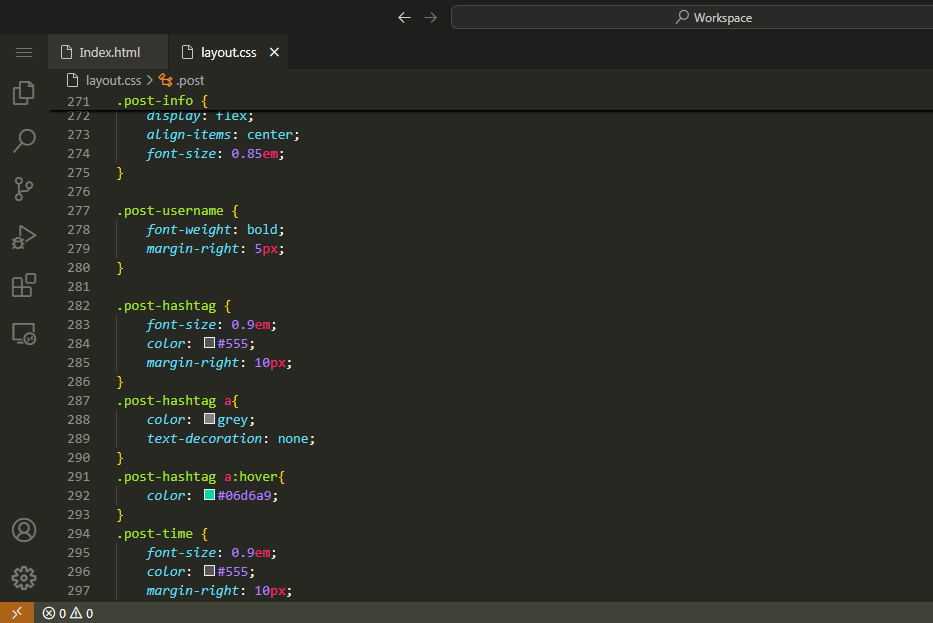Open the Accounts menu icon
Viewport: 933px width, 623px height.
(x=24, y=530)
